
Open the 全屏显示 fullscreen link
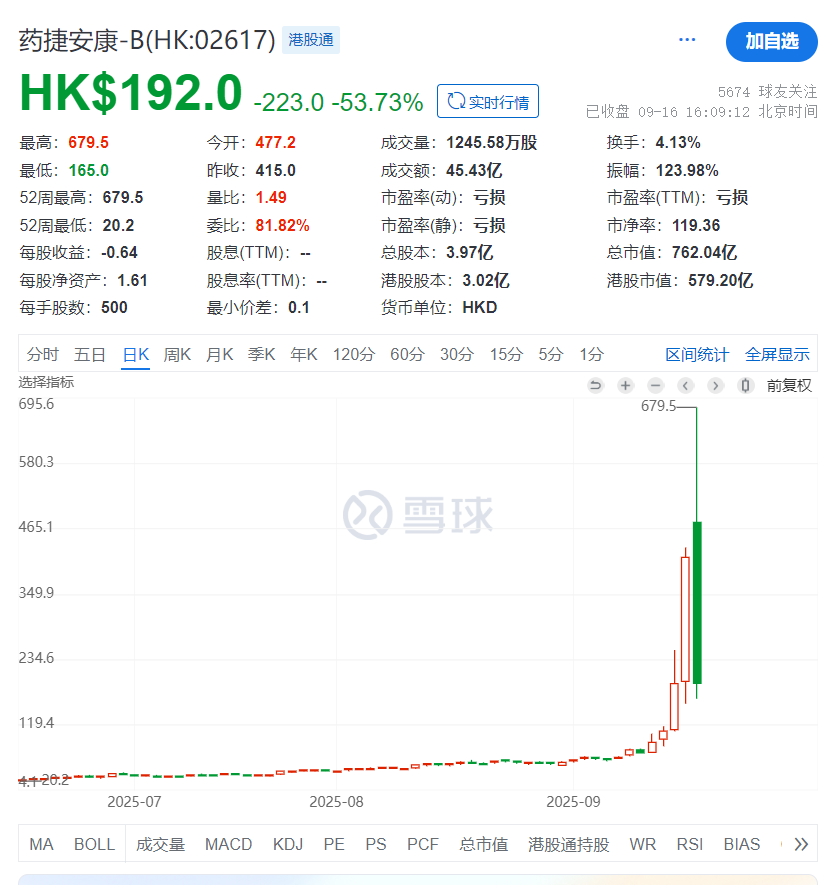[778, 354]
